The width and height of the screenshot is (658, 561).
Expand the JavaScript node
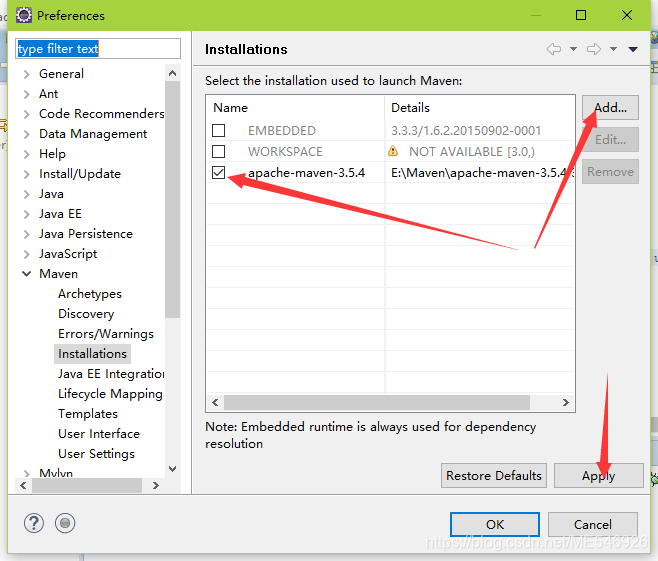26,254
